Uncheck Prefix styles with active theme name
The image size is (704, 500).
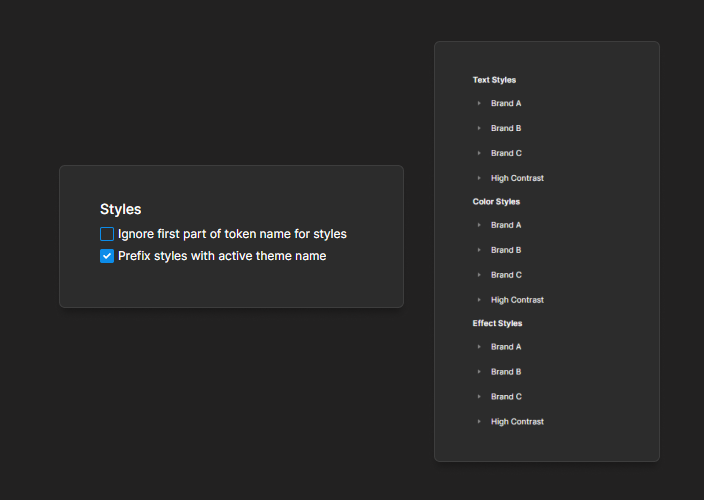tap(107, 256)
